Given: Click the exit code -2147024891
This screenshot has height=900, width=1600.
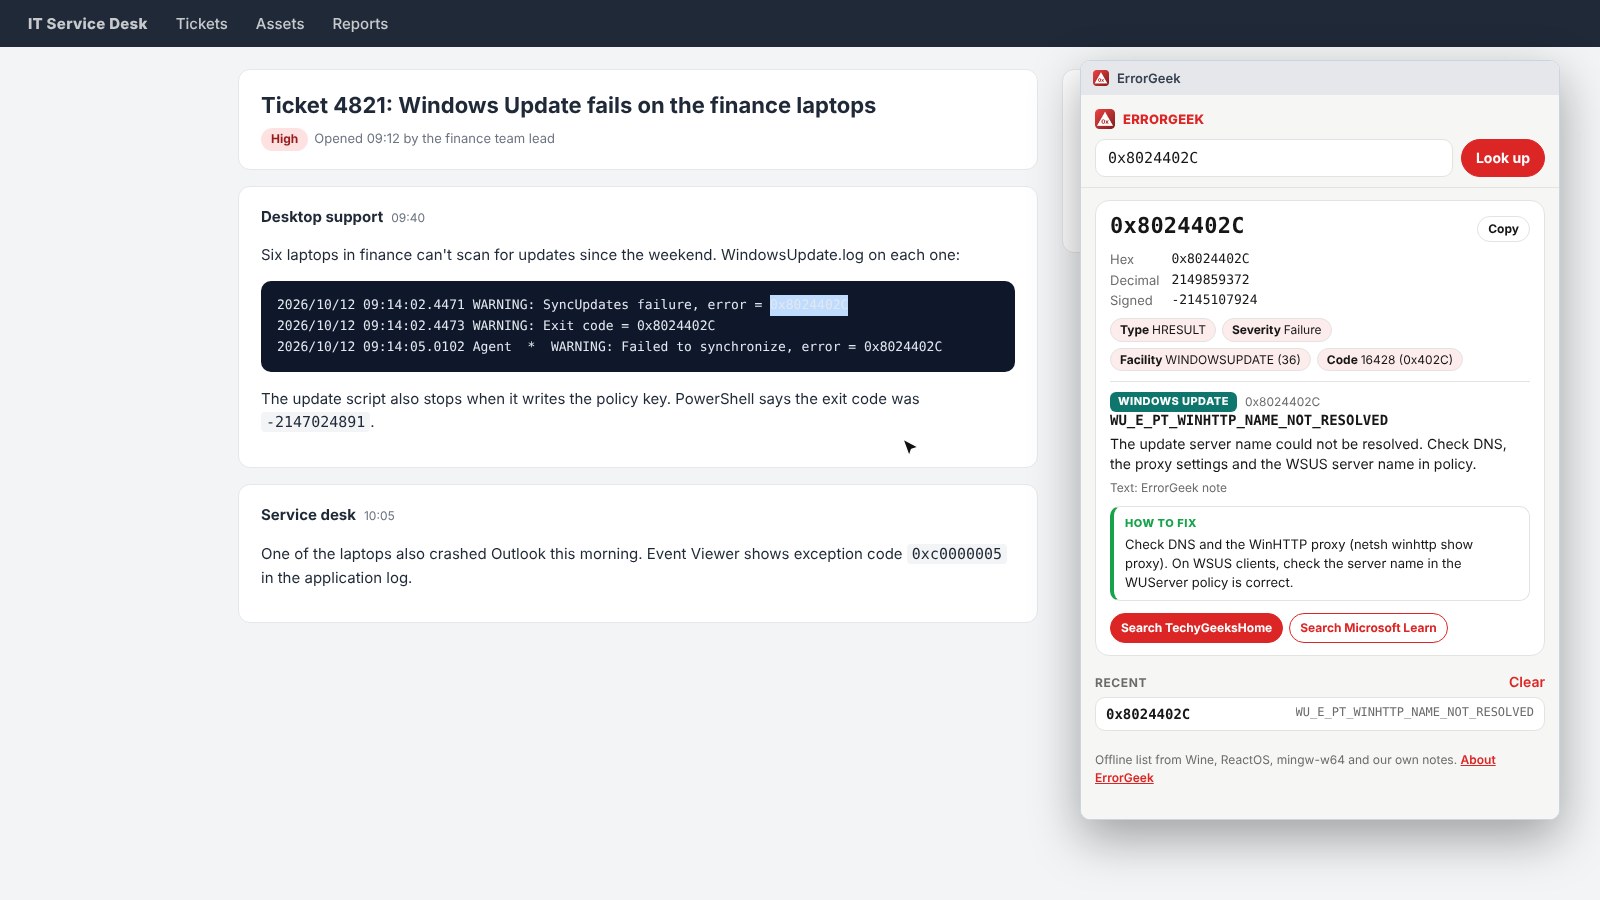Looking at the screenshot, I should [x=316, y=422].
